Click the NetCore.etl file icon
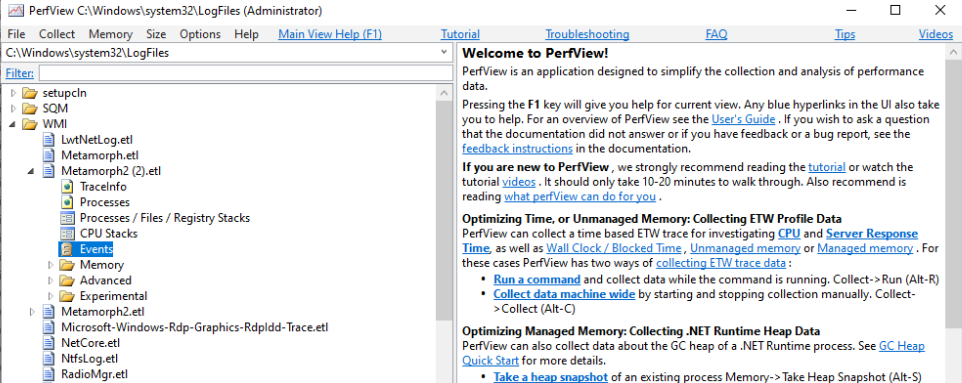The width and height of the screenshot is (962, 383). click(x=48, y=342)
